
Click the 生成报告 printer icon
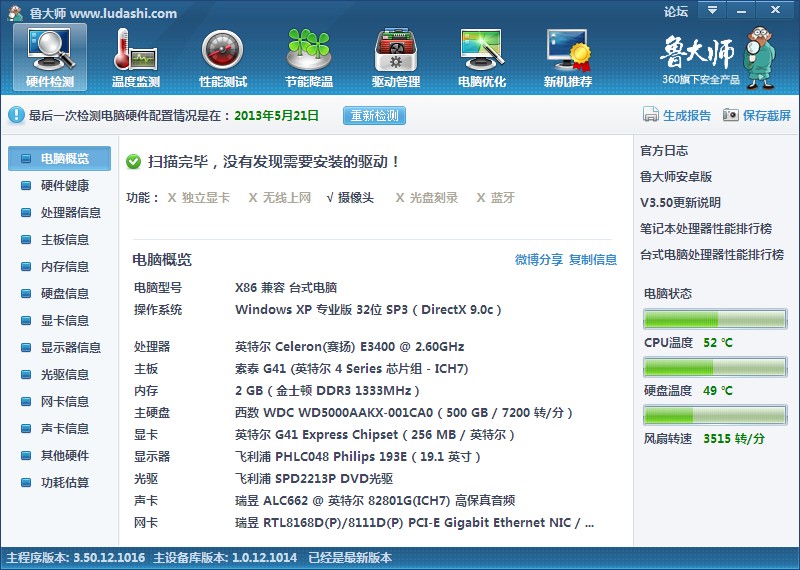coord(651,115)
